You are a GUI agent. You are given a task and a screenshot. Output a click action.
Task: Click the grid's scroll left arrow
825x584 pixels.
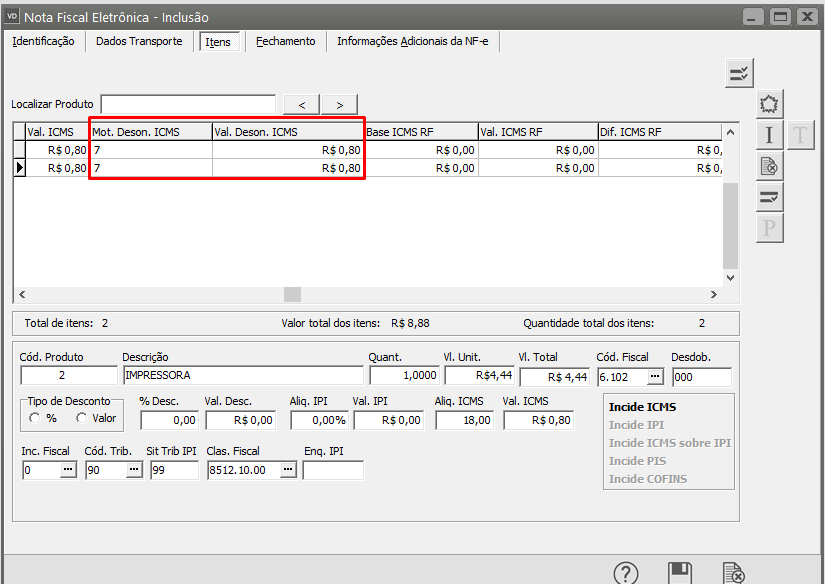coord(22,295)
